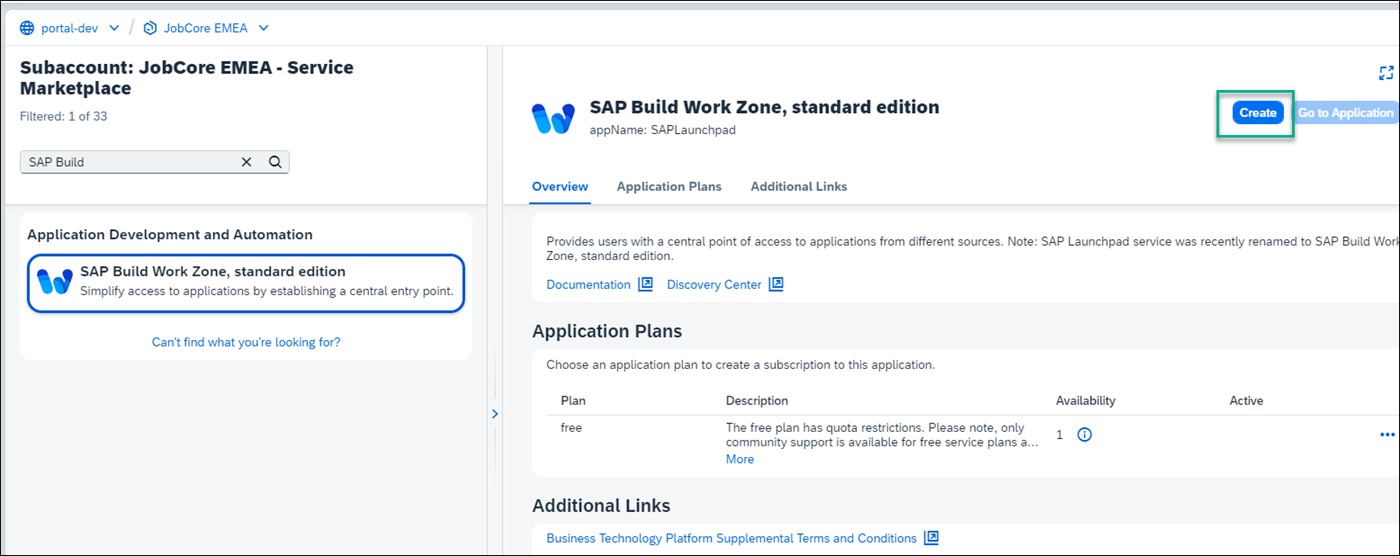The height and width of the screenshot is (556, 1400).
Task: Click the external link icon beside Discovery Center
Action: 776,285
